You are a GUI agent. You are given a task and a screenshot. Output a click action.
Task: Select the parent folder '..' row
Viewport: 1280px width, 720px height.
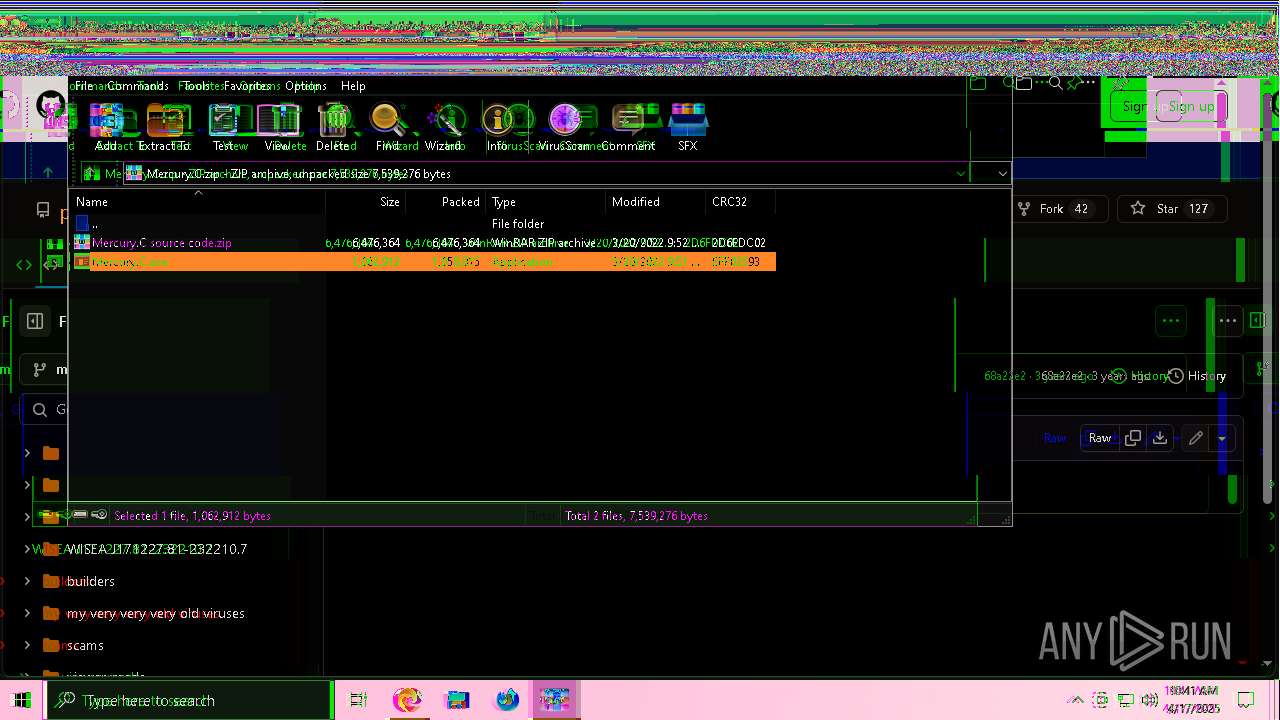coord(422,224)
